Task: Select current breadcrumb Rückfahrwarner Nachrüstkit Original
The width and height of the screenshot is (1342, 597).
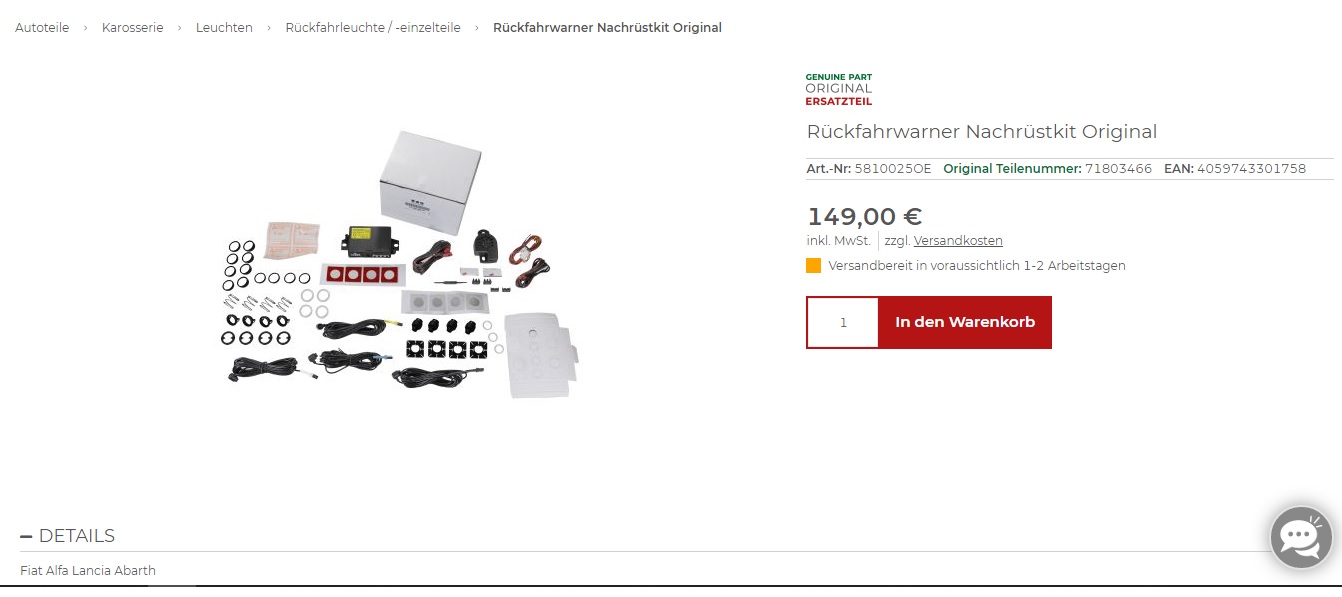Action: [x=607, y=28]
